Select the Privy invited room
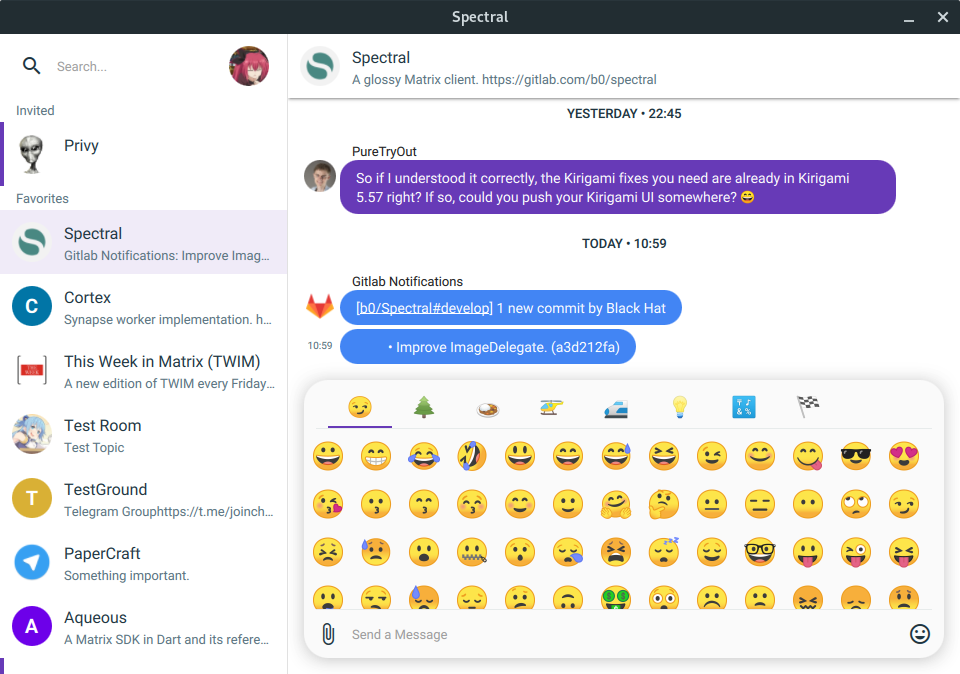This screenshot has width=960, height=674. pyautogui.click(x=144, y=154)
